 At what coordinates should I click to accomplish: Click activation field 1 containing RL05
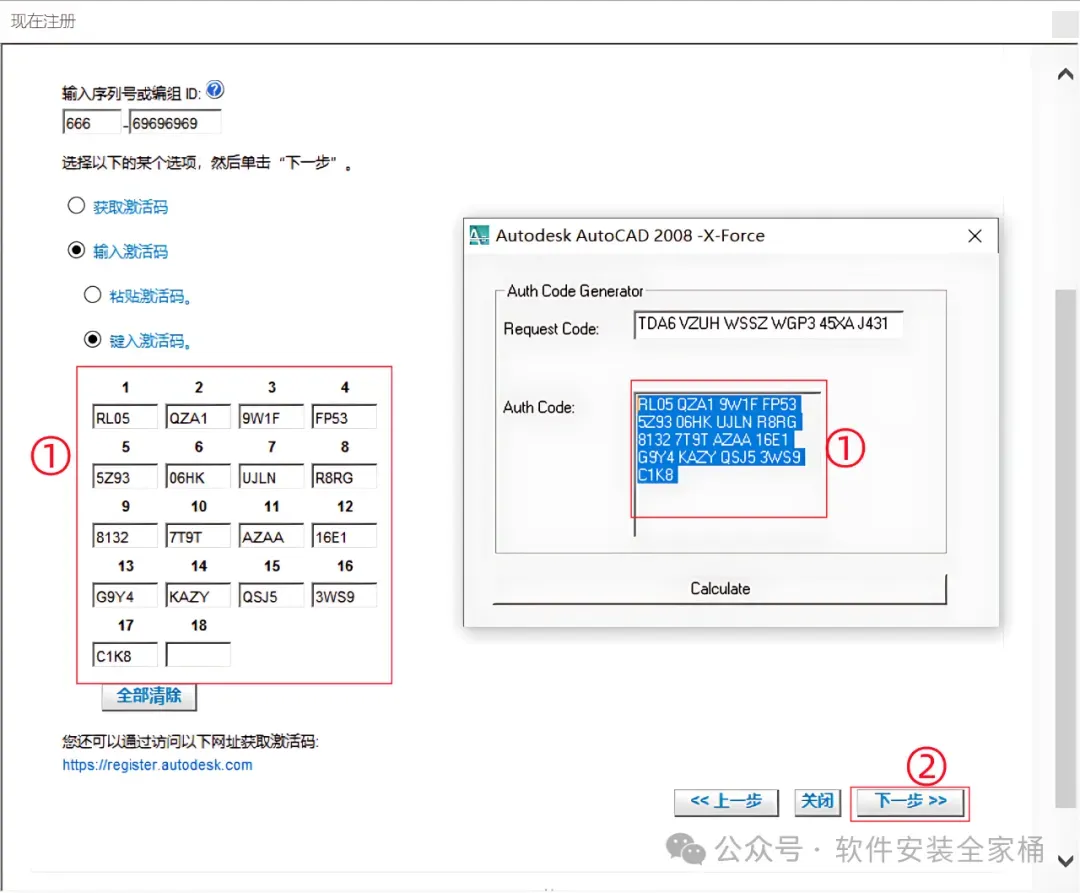pos(125,417)
